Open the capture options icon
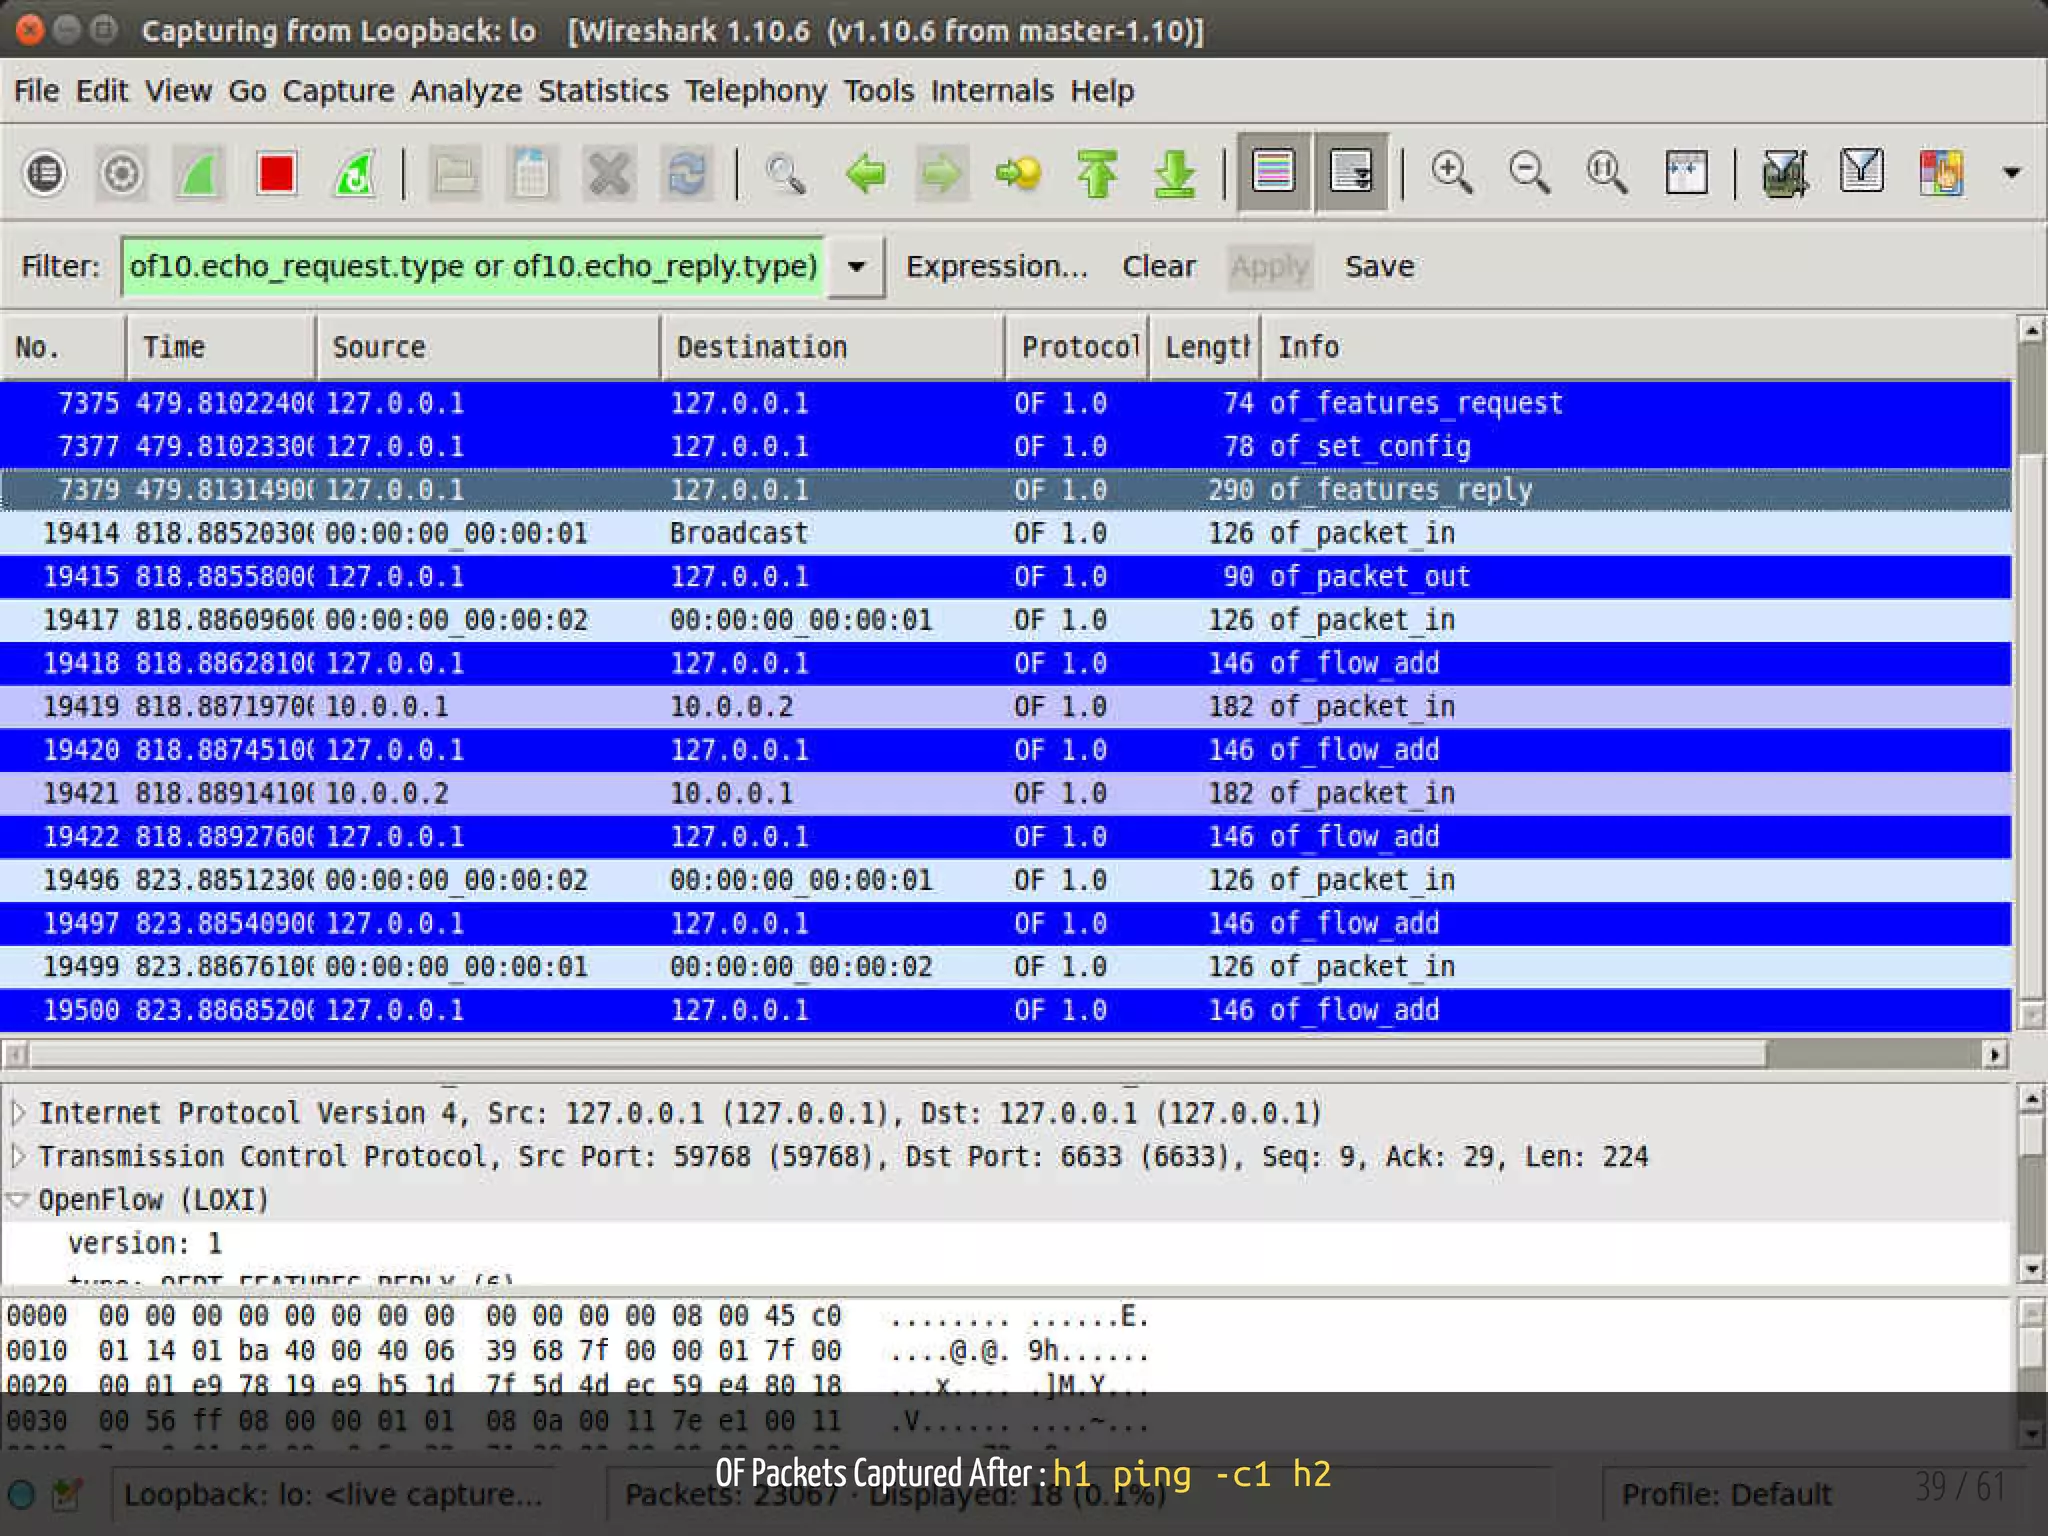Screen dimensions: 2048x1536 point(122,174)
